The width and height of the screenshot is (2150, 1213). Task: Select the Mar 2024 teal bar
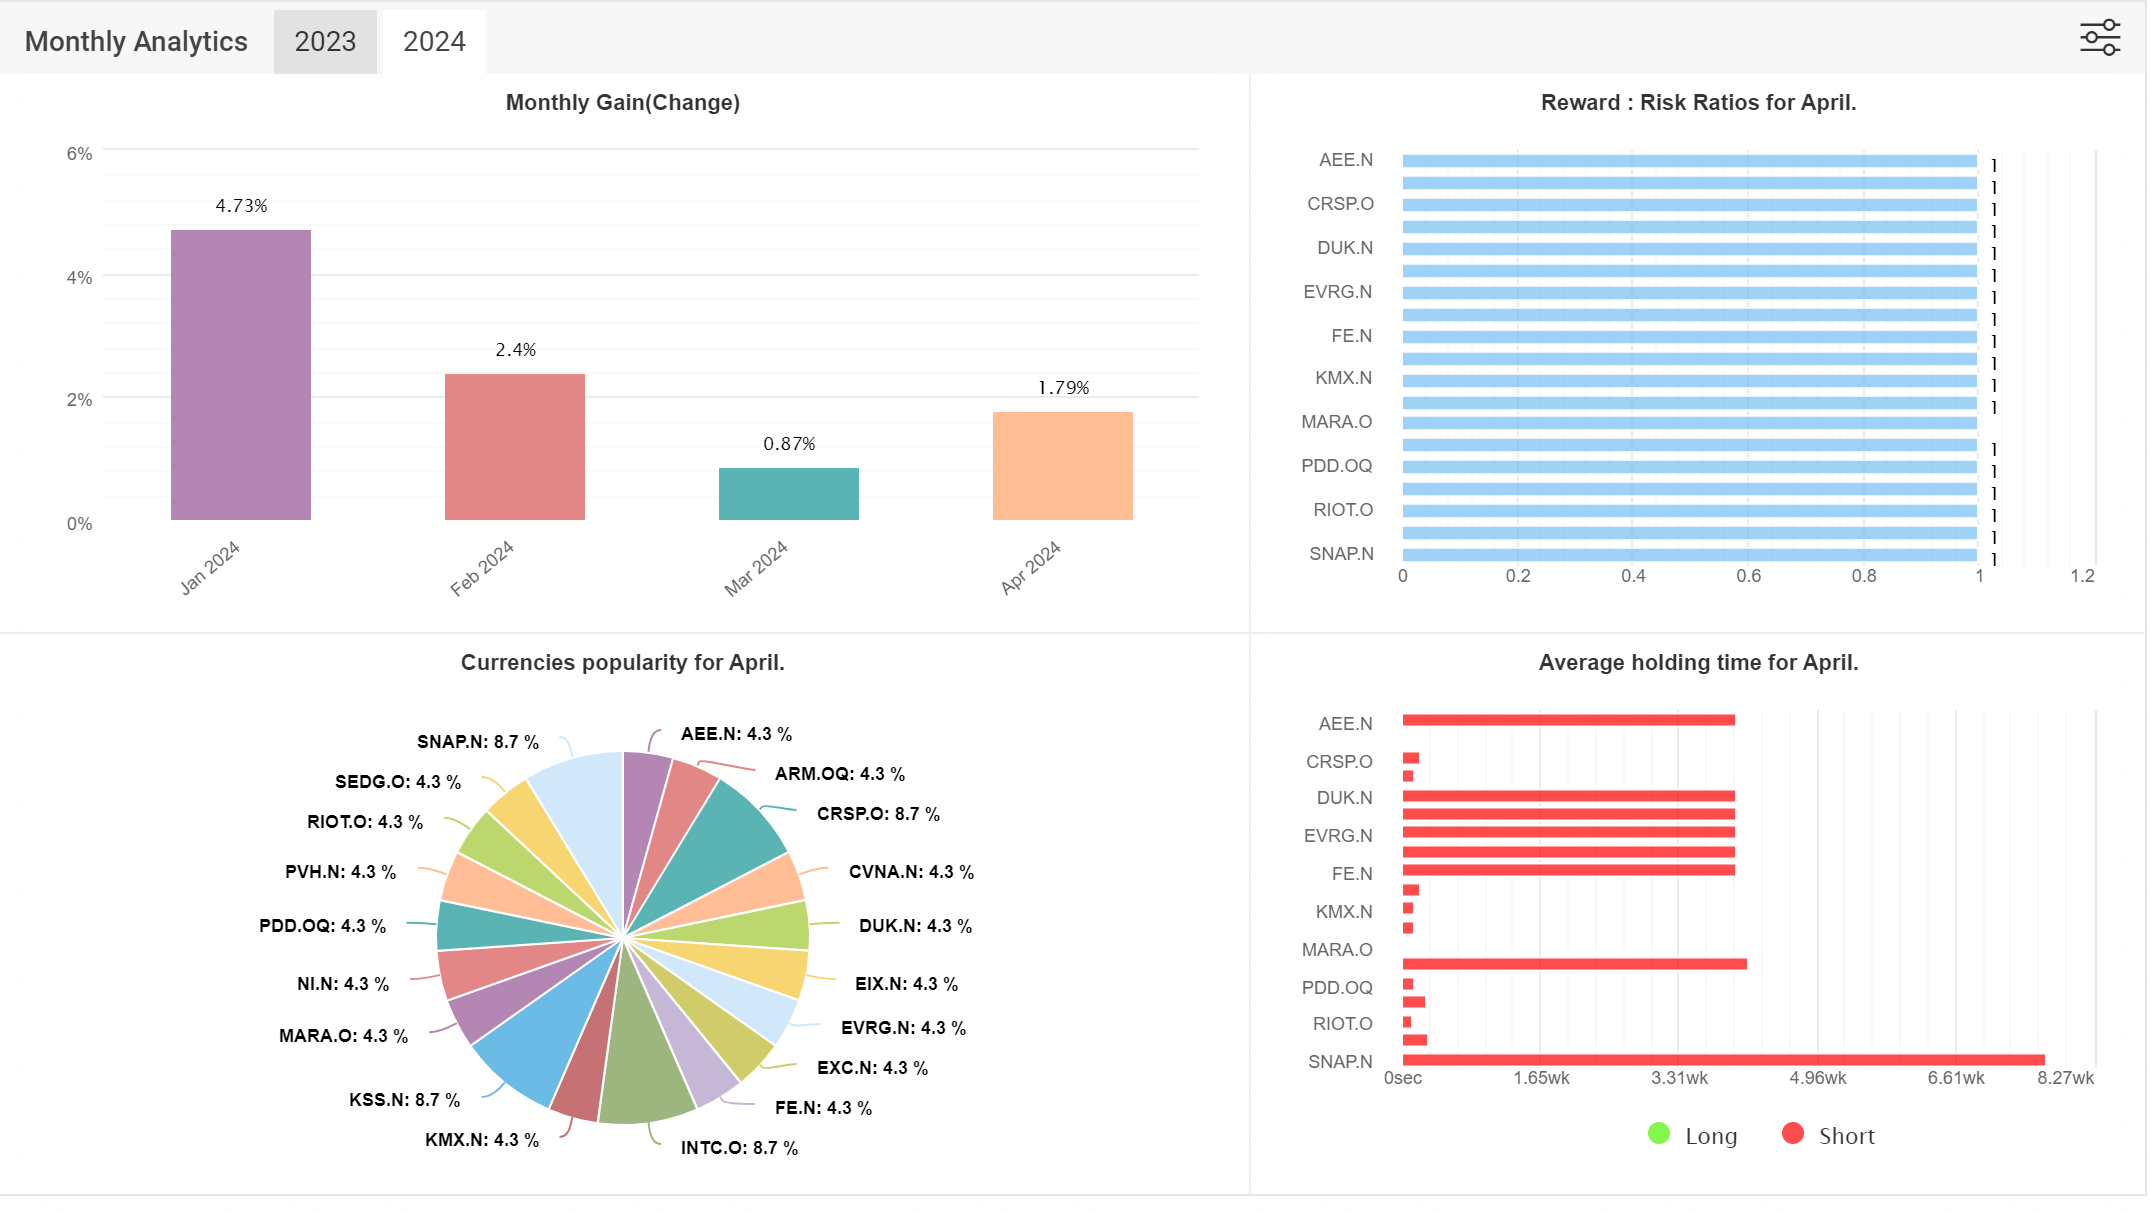point(789,494)
